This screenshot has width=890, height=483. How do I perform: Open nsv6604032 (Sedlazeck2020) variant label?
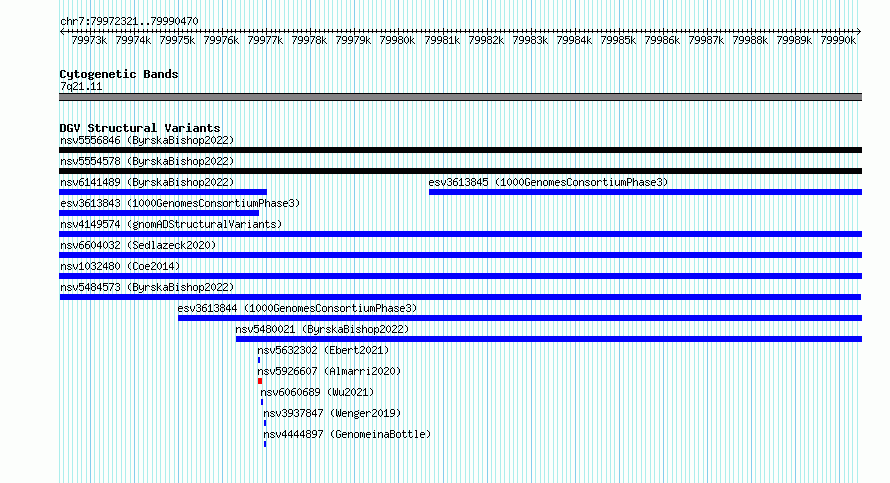click(x=138, y=245)
